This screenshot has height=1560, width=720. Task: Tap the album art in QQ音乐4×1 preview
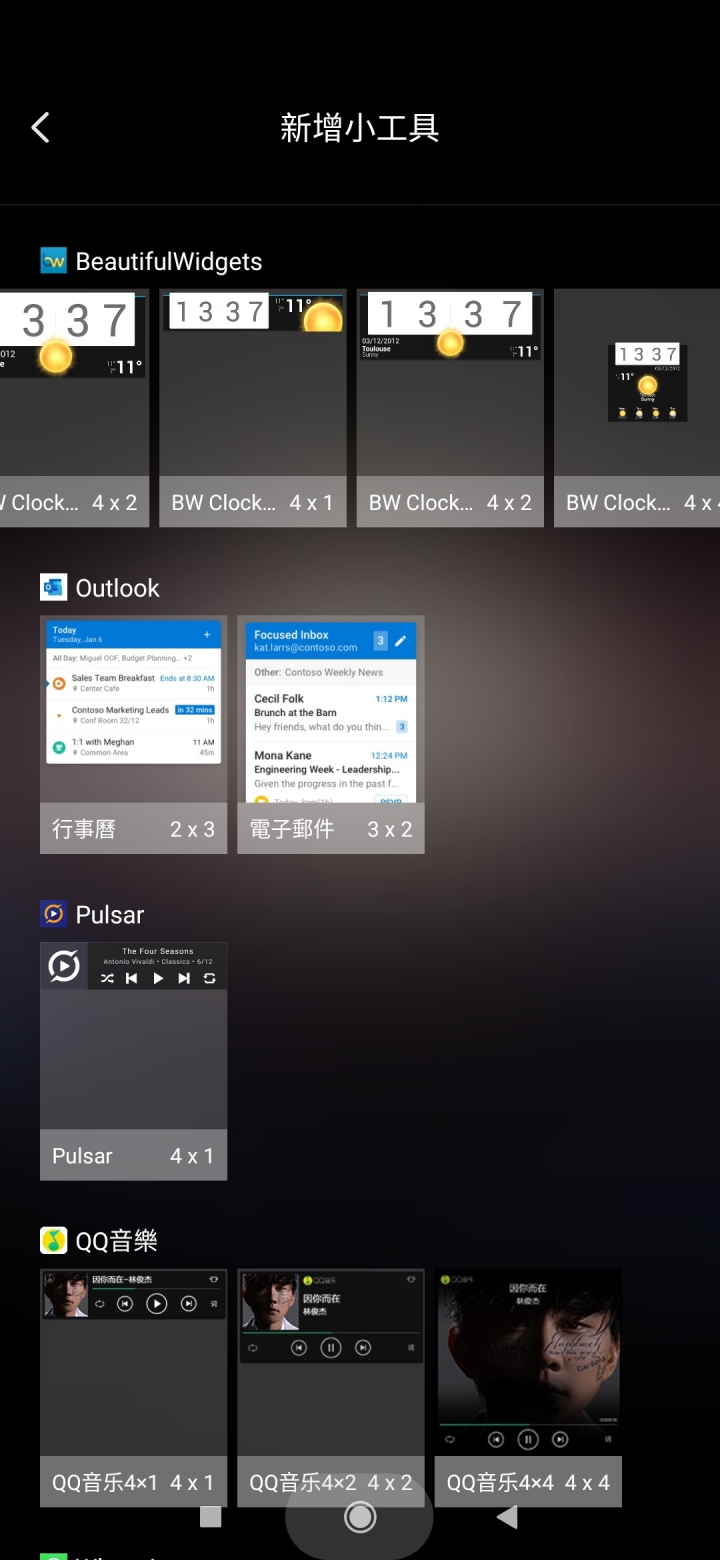(65, 1294)
